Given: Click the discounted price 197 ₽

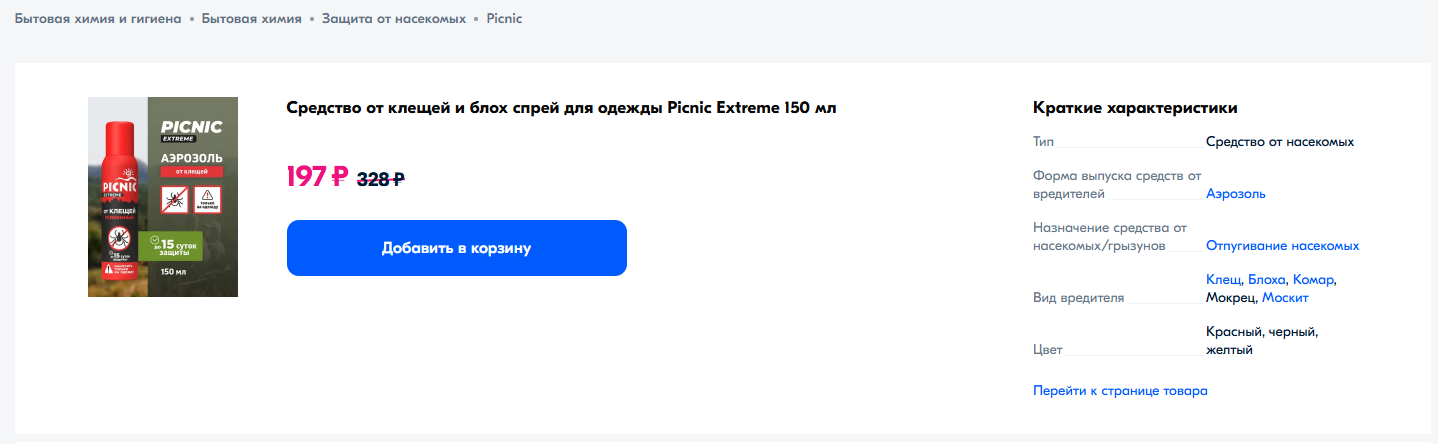Looking at the screenshot, I should pos(317,177).
